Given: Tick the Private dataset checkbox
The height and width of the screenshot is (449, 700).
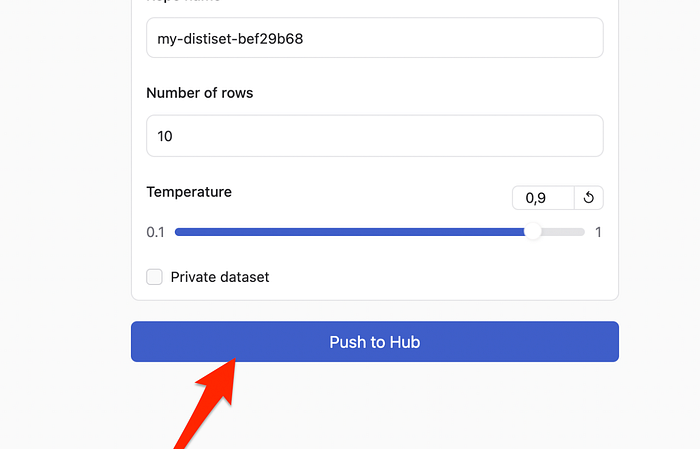Looking at the screenshot, I should 155,277.
